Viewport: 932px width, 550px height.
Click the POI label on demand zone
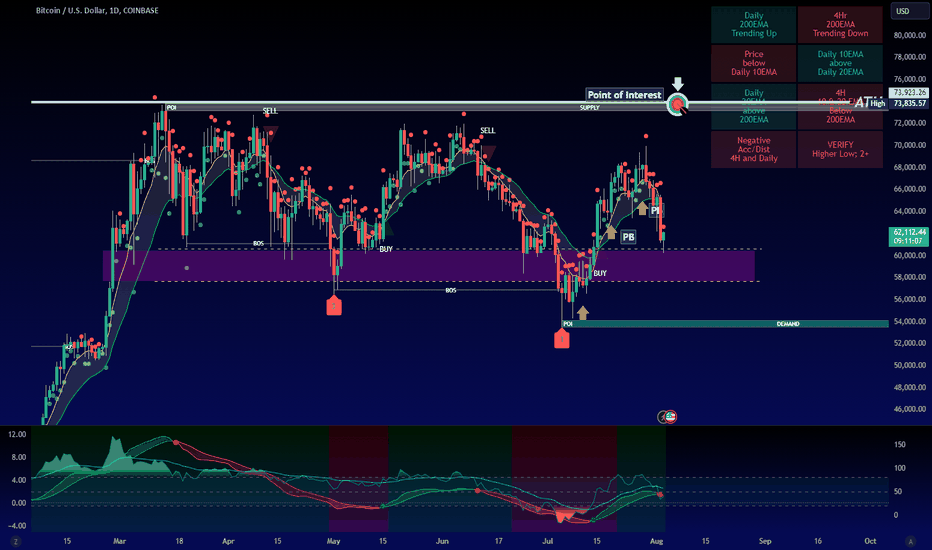click(x=568, y=324)
